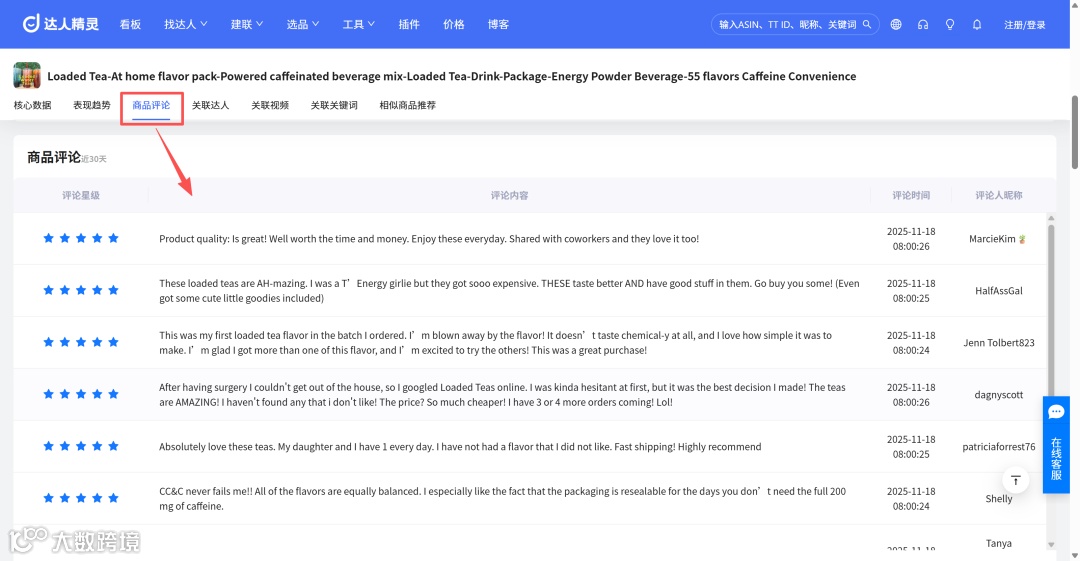Click the star rating in MarcieKim's row
This screenshot has width=1080, height=561.
pos(81,238)
